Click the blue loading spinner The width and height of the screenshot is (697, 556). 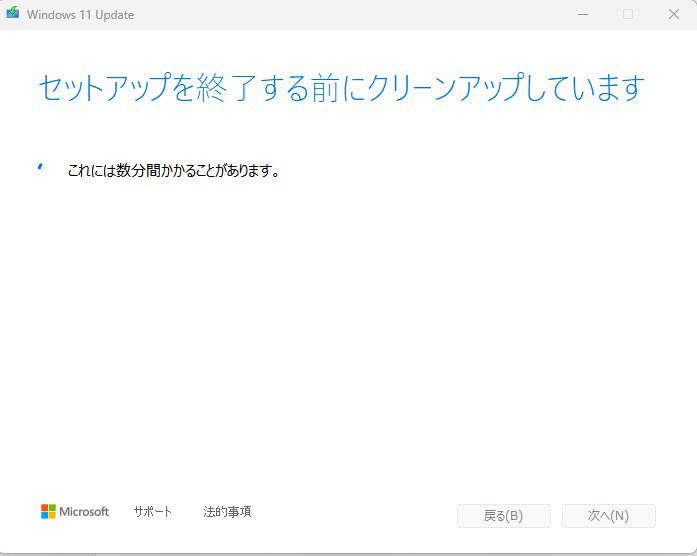click(x=40, y=167)
